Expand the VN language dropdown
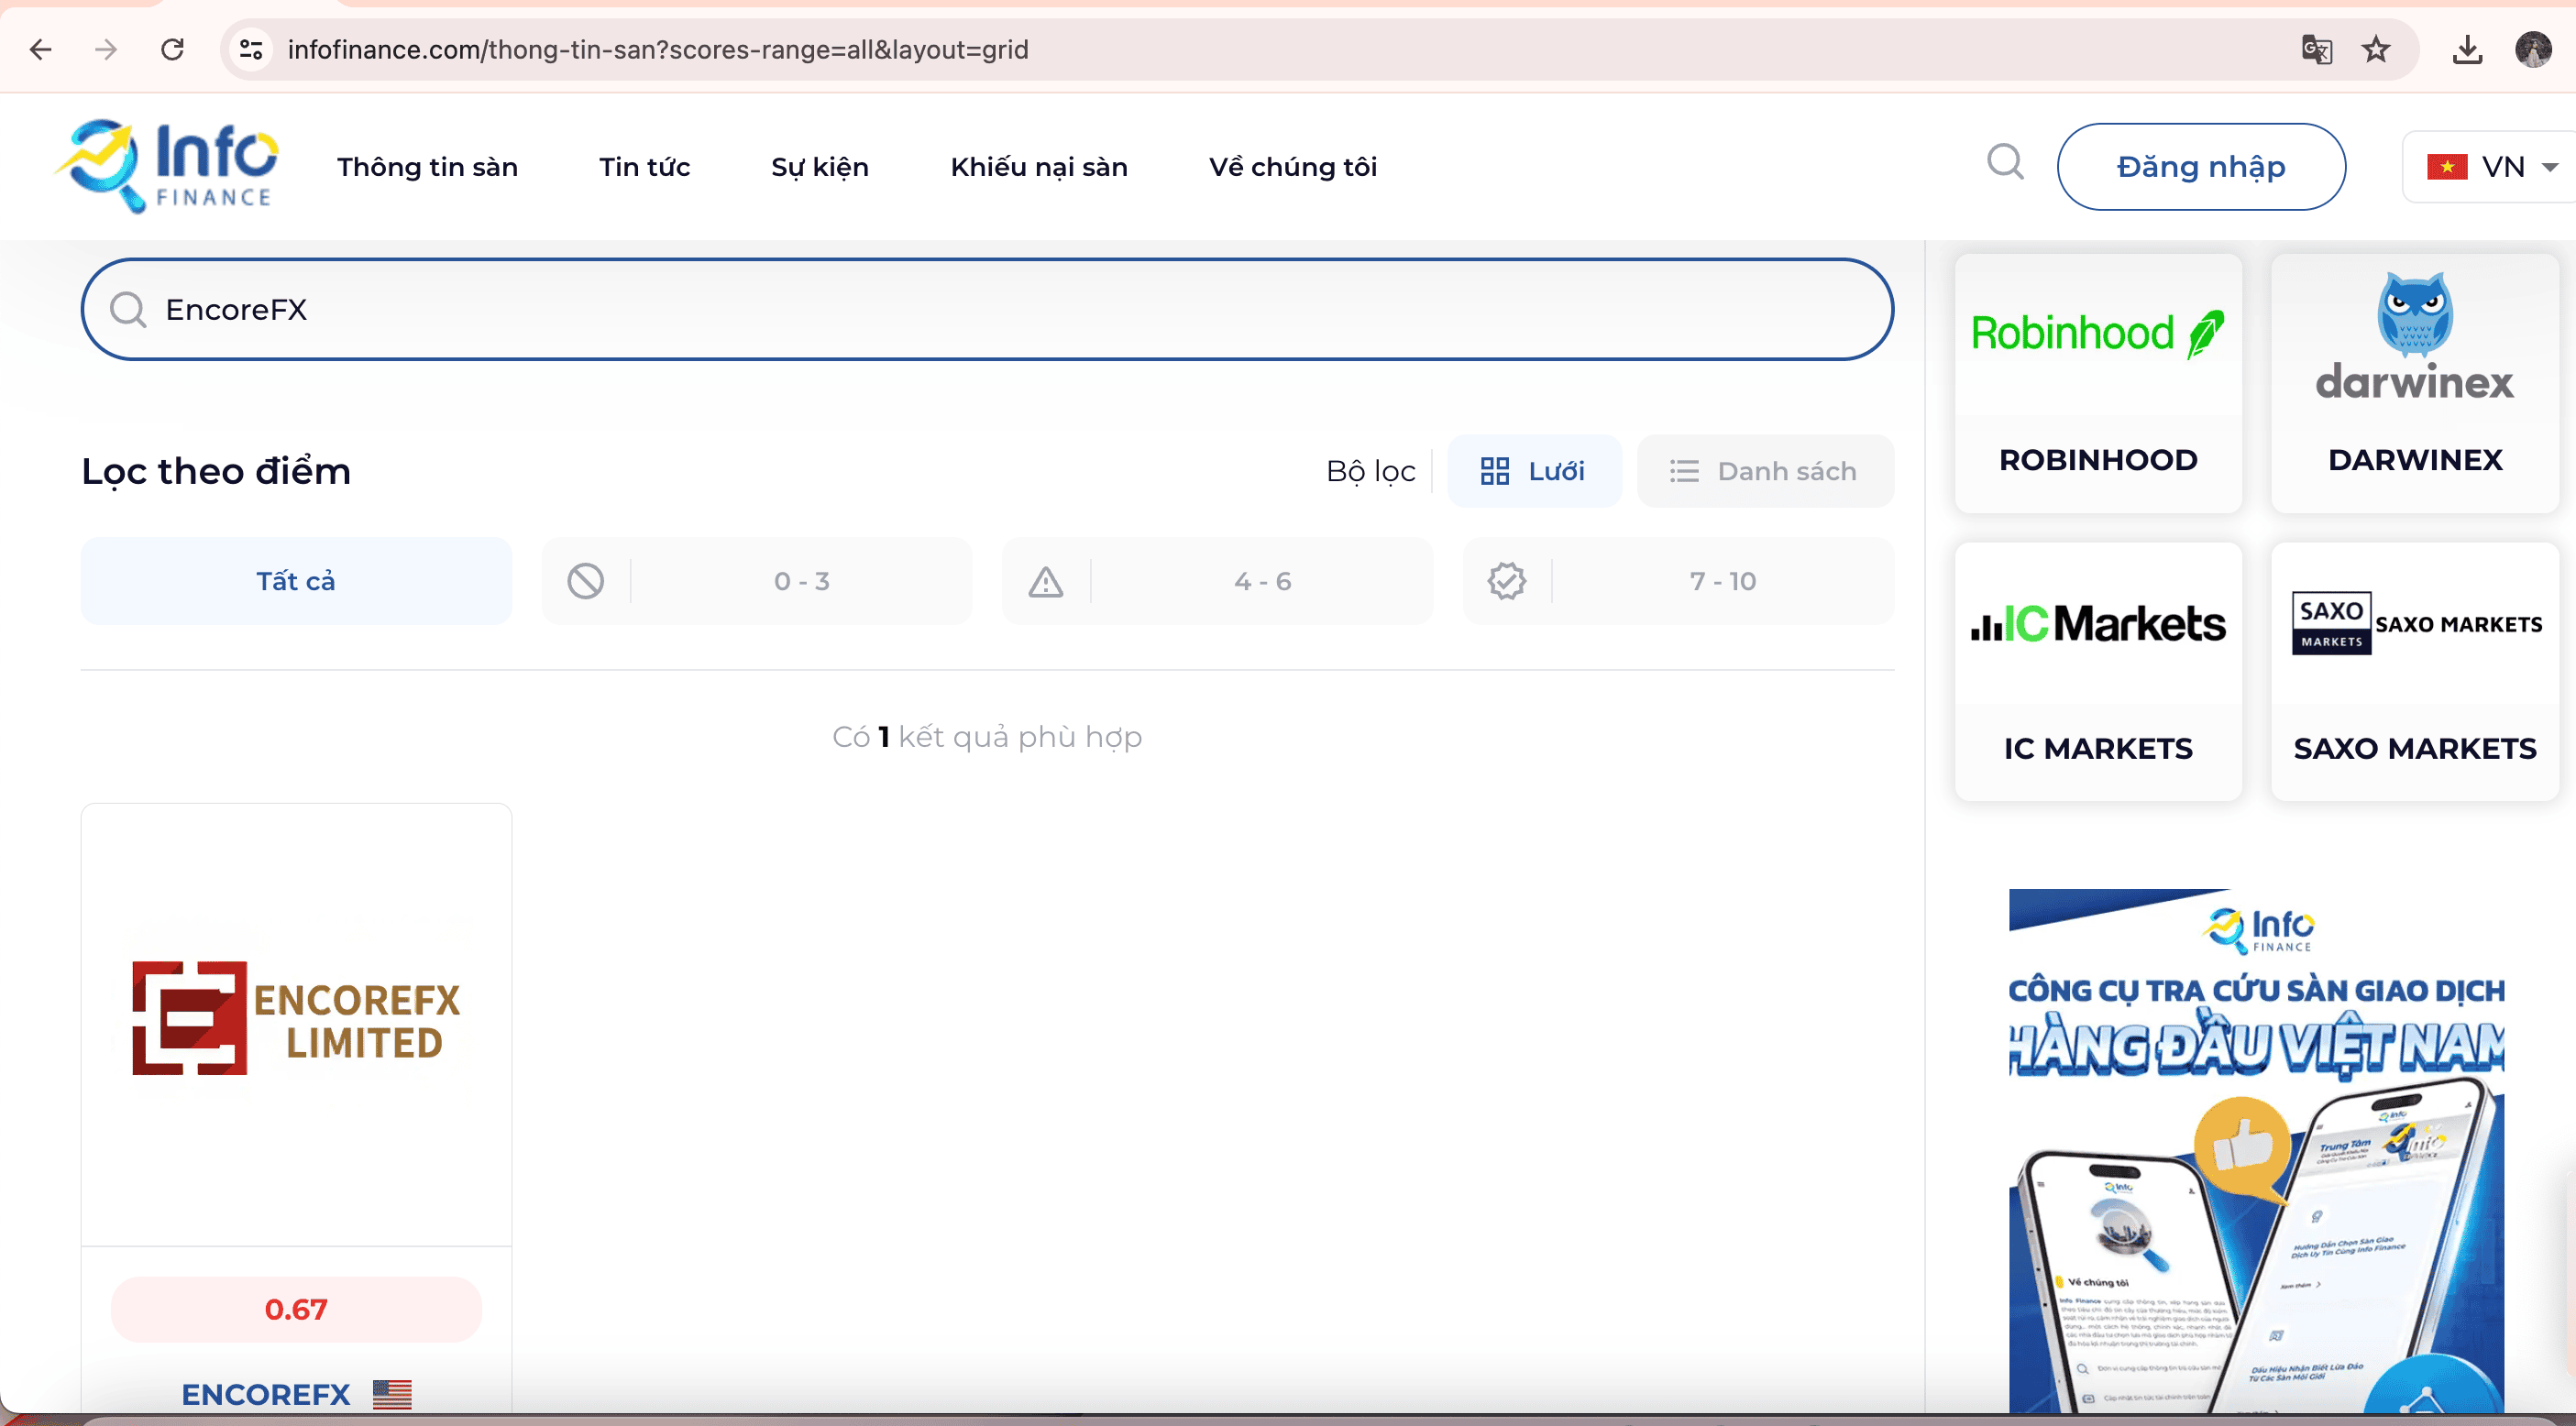 [2492, 167]
